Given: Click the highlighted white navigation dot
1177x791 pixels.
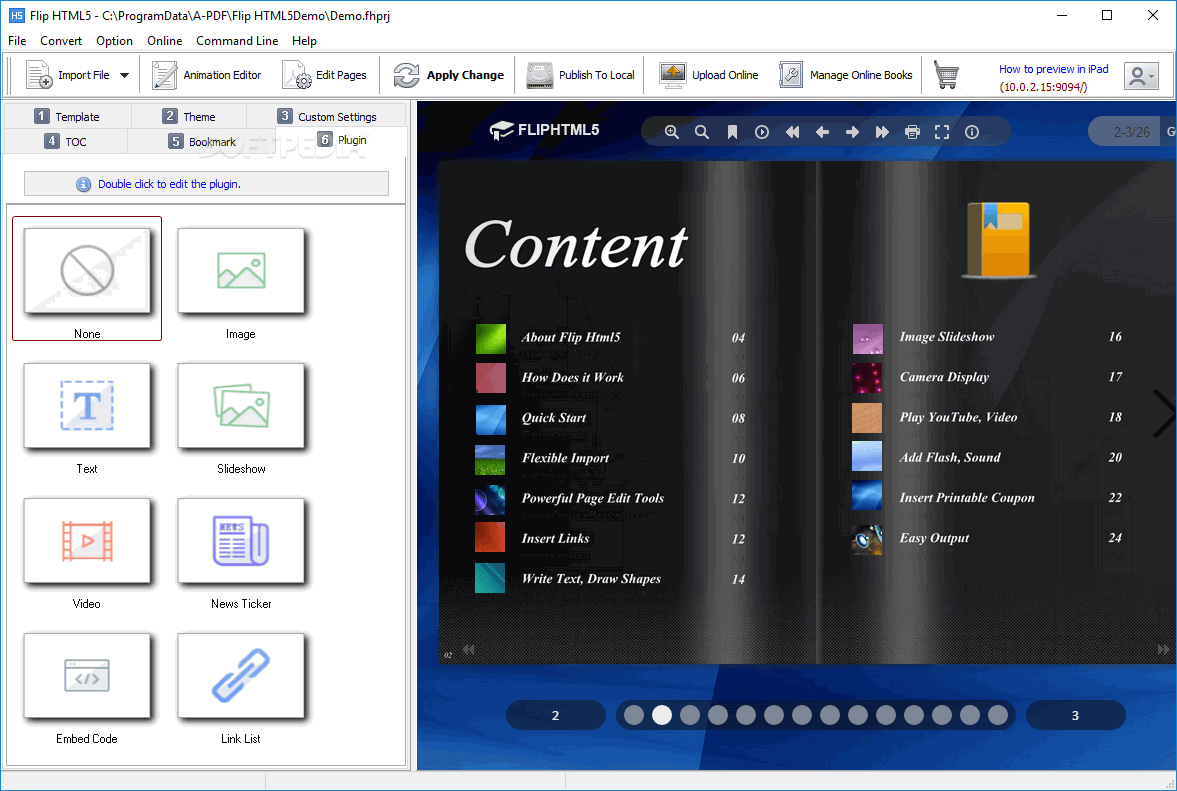Looking at the screenshot, I should pyautogui.click(x=662, y=715).
